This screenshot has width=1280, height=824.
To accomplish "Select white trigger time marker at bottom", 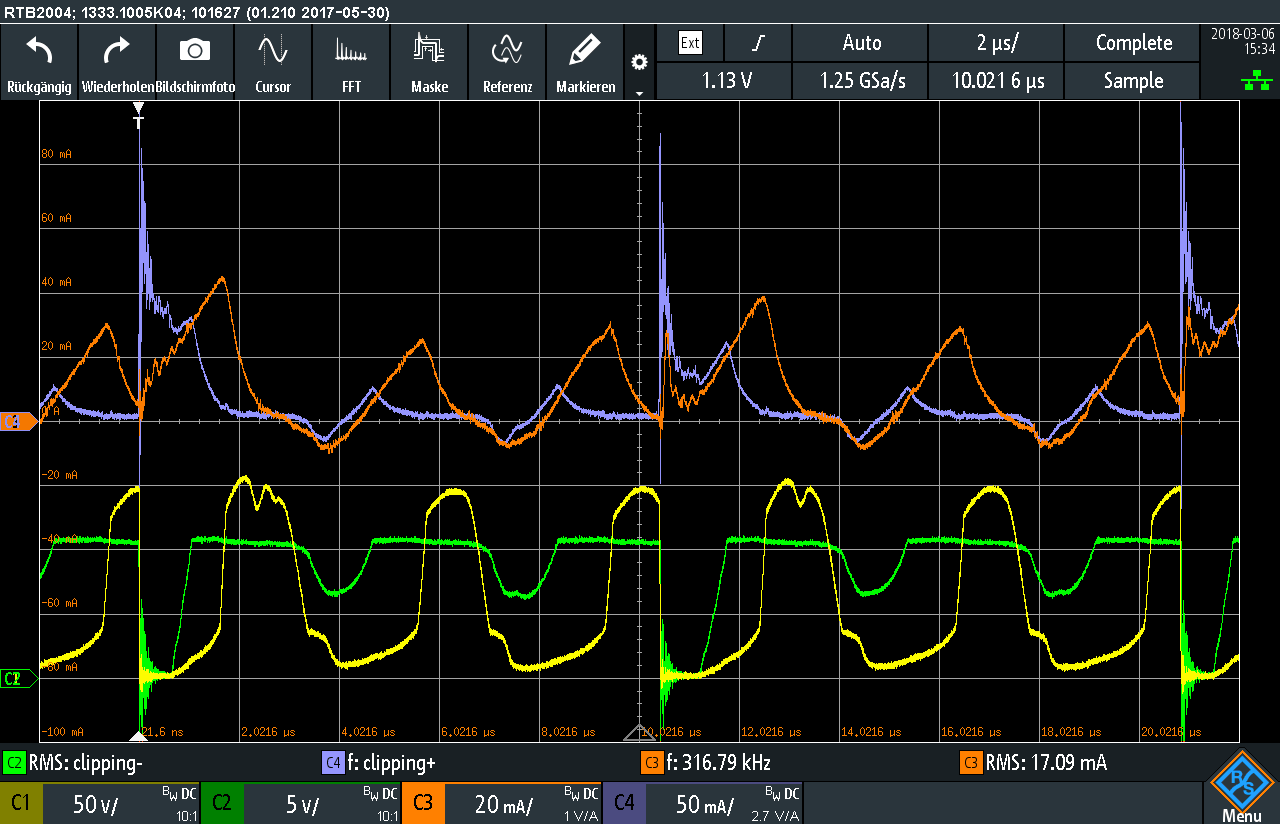I will click(x=139, y=735).
